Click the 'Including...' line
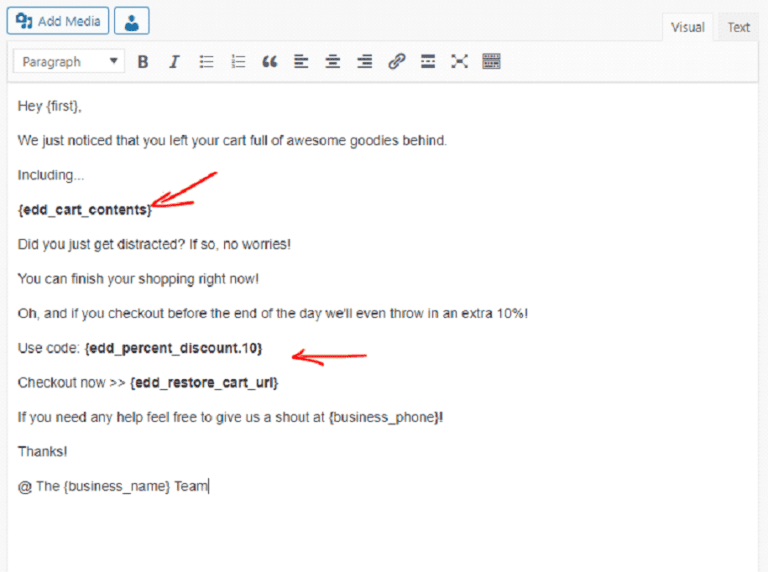This screenshot has width=768, height=572. [51, 175]
